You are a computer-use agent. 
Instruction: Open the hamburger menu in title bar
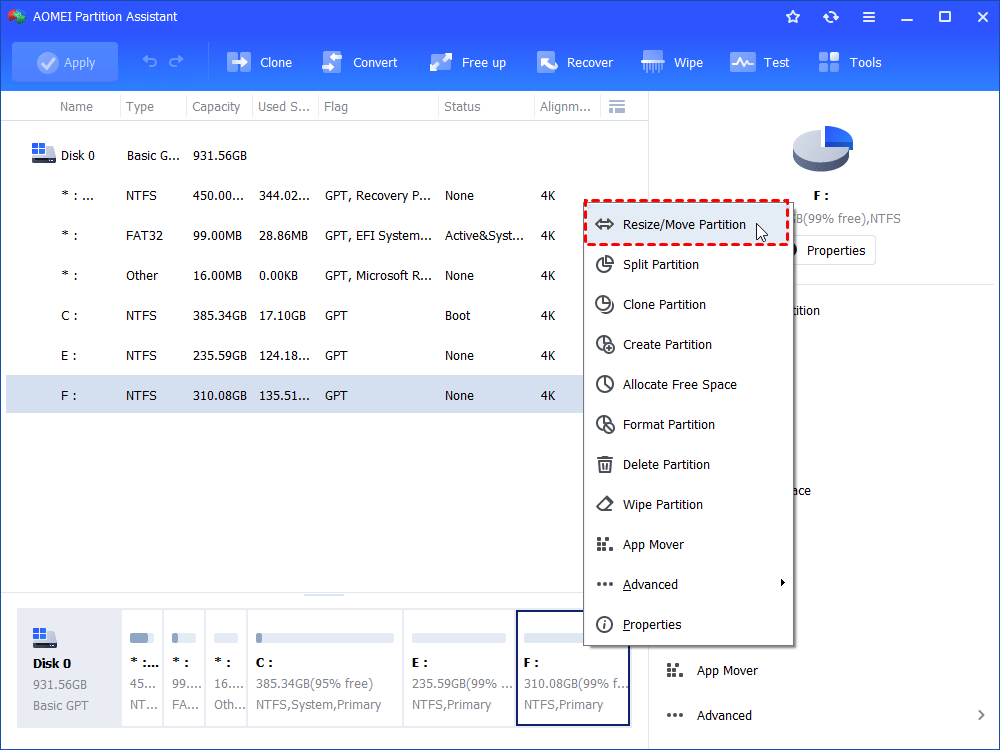(x=868, y=16)
